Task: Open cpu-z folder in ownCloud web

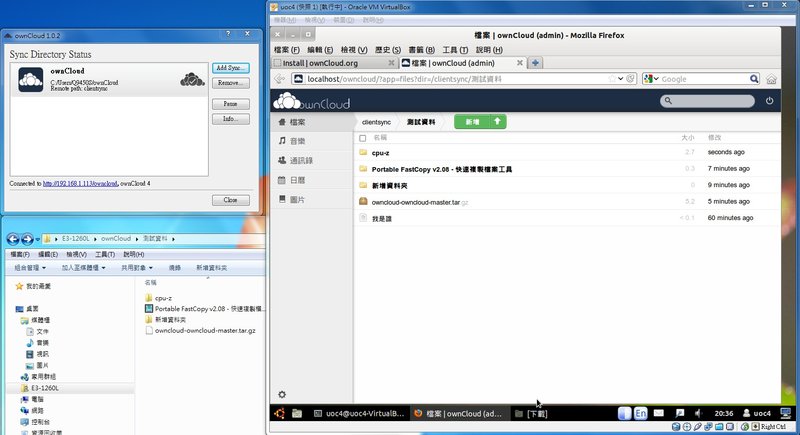Action: pos(381,153)
